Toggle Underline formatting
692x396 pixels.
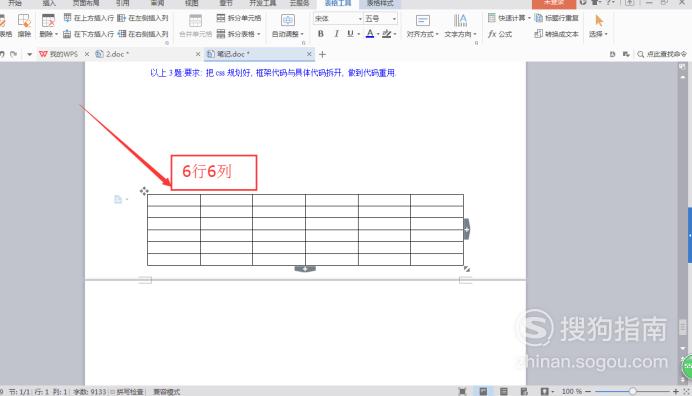pyautogui.click(x=350, y=34)
